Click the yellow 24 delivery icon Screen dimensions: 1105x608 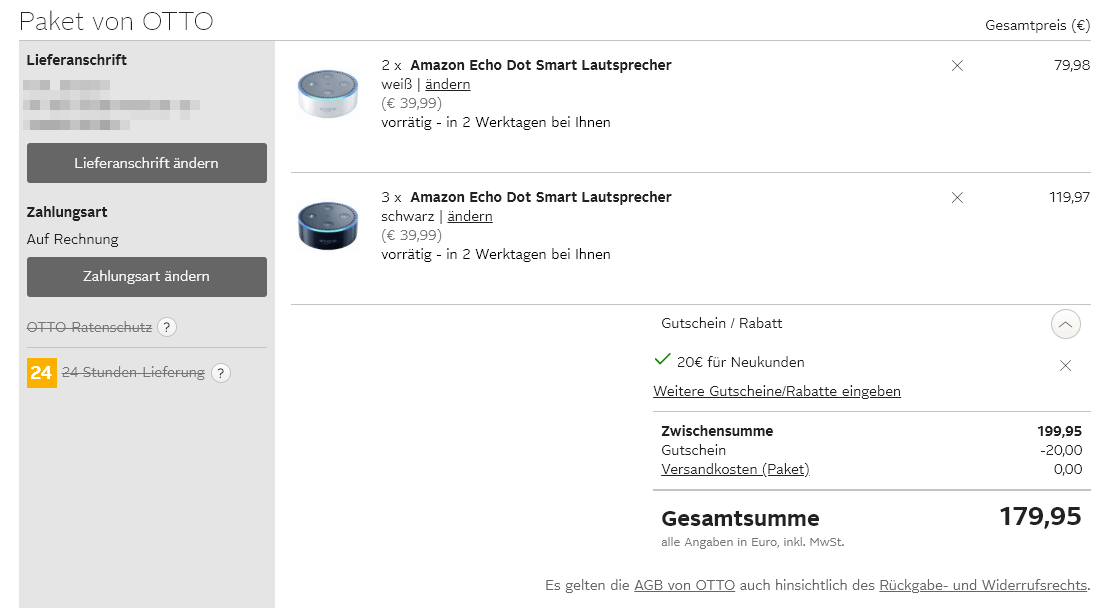coord(42,373)
